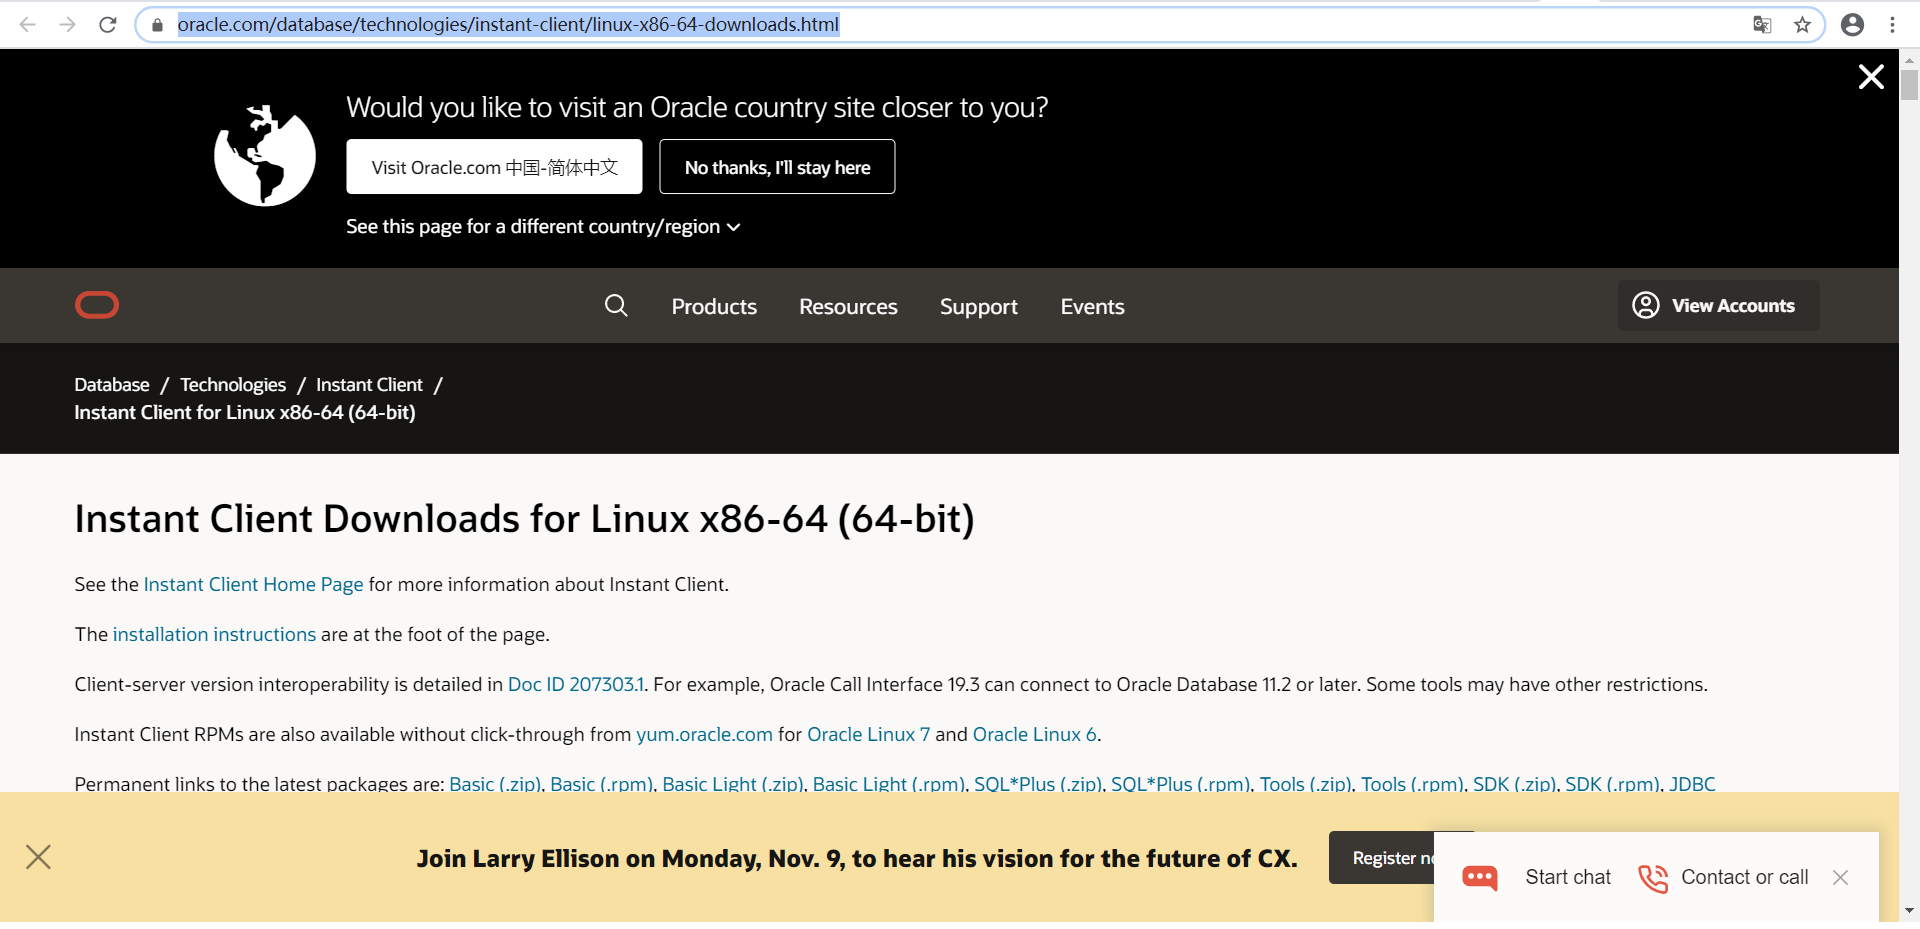1920x929 pixels.
Task: Click the globe icon in country banner
Action: [x=265, y=155]
